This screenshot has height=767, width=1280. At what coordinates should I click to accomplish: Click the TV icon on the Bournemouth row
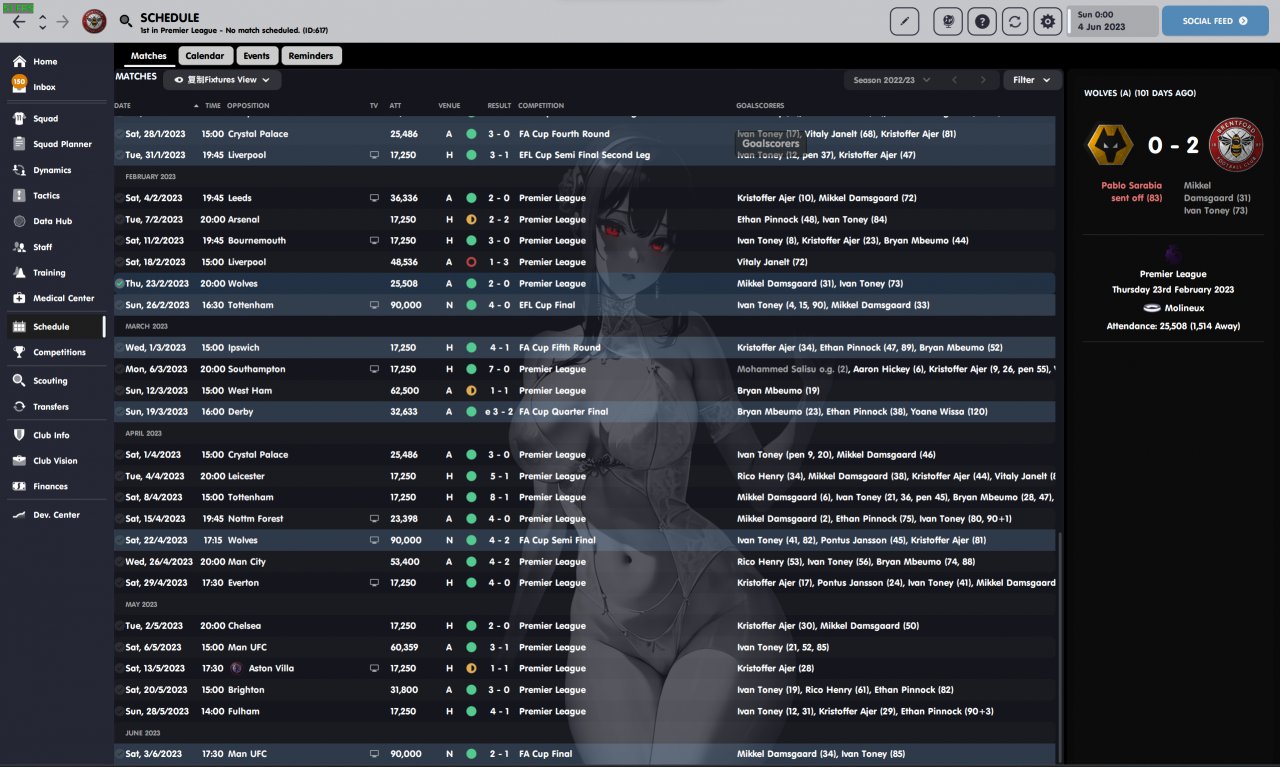tap(374, 241)
